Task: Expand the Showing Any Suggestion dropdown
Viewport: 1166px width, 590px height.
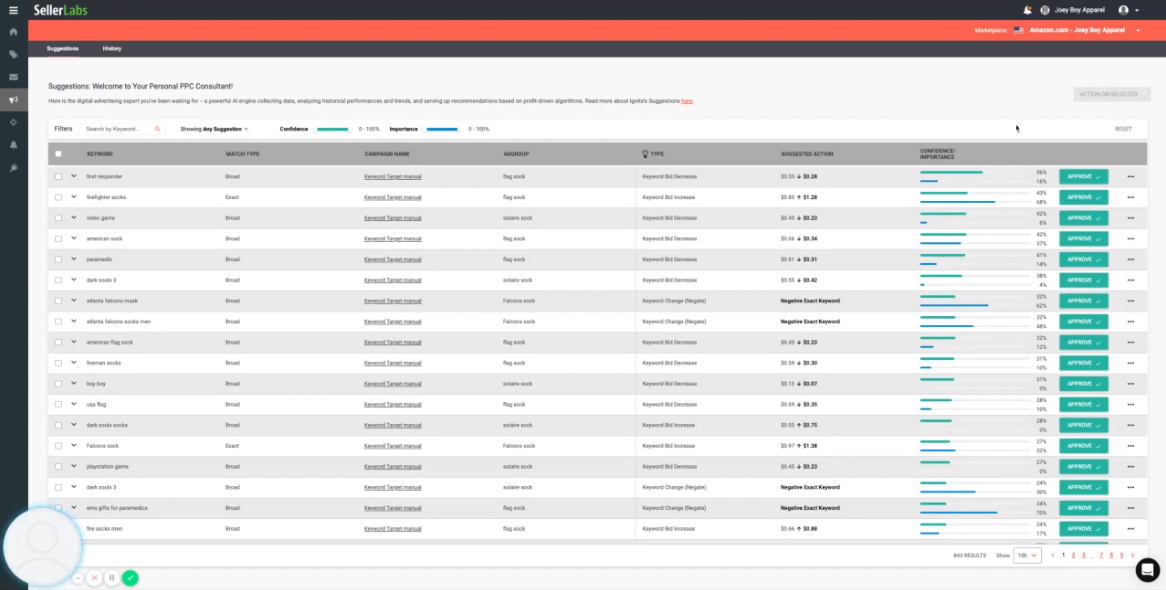Action: (214, 129)
